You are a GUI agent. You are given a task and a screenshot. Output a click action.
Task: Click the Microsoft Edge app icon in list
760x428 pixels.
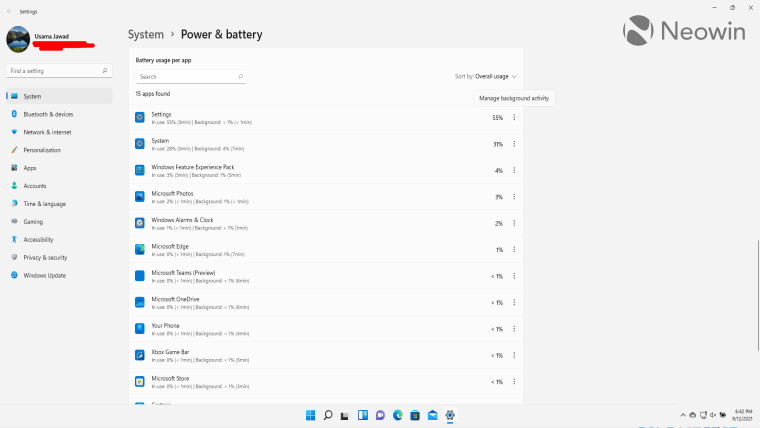click(140, 249)
